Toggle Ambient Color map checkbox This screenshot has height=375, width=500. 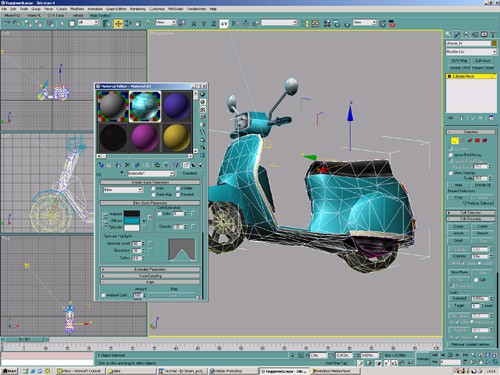tap(103, 295)
